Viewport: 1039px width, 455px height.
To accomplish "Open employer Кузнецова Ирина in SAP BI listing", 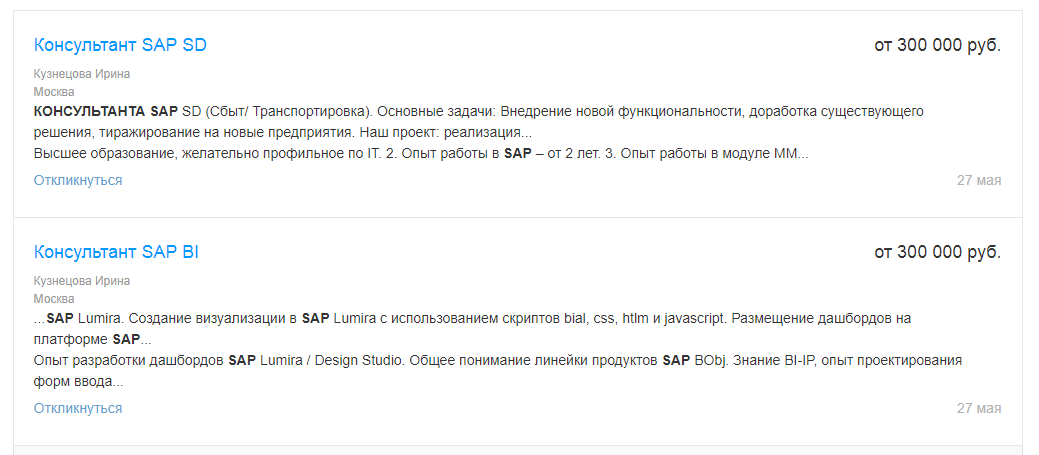I will [x=82, y=281].
